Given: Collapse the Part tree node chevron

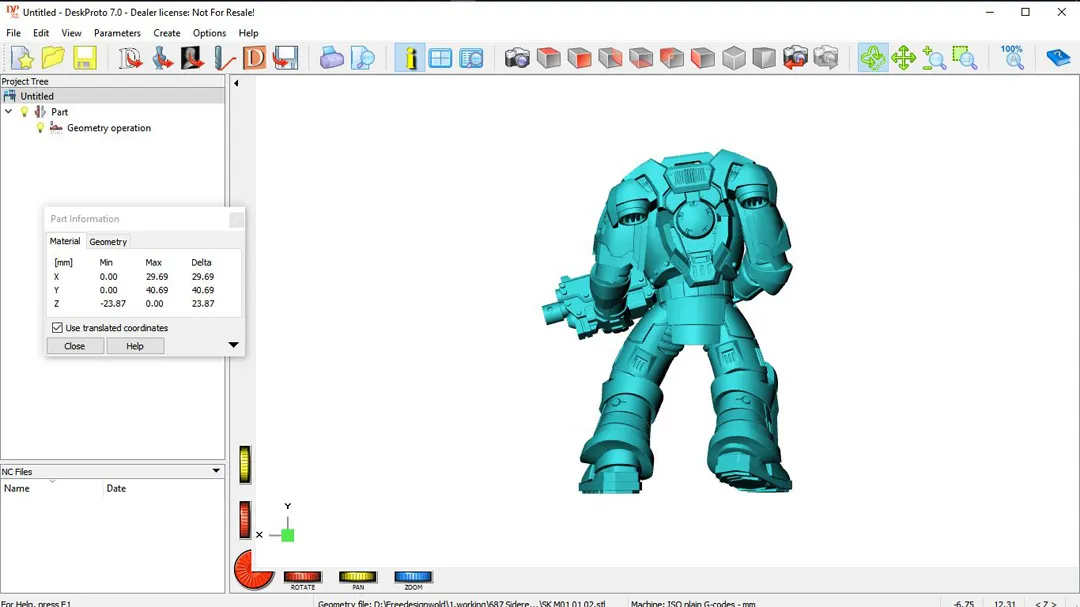Looking at the screenshot, I should (8, 111).
